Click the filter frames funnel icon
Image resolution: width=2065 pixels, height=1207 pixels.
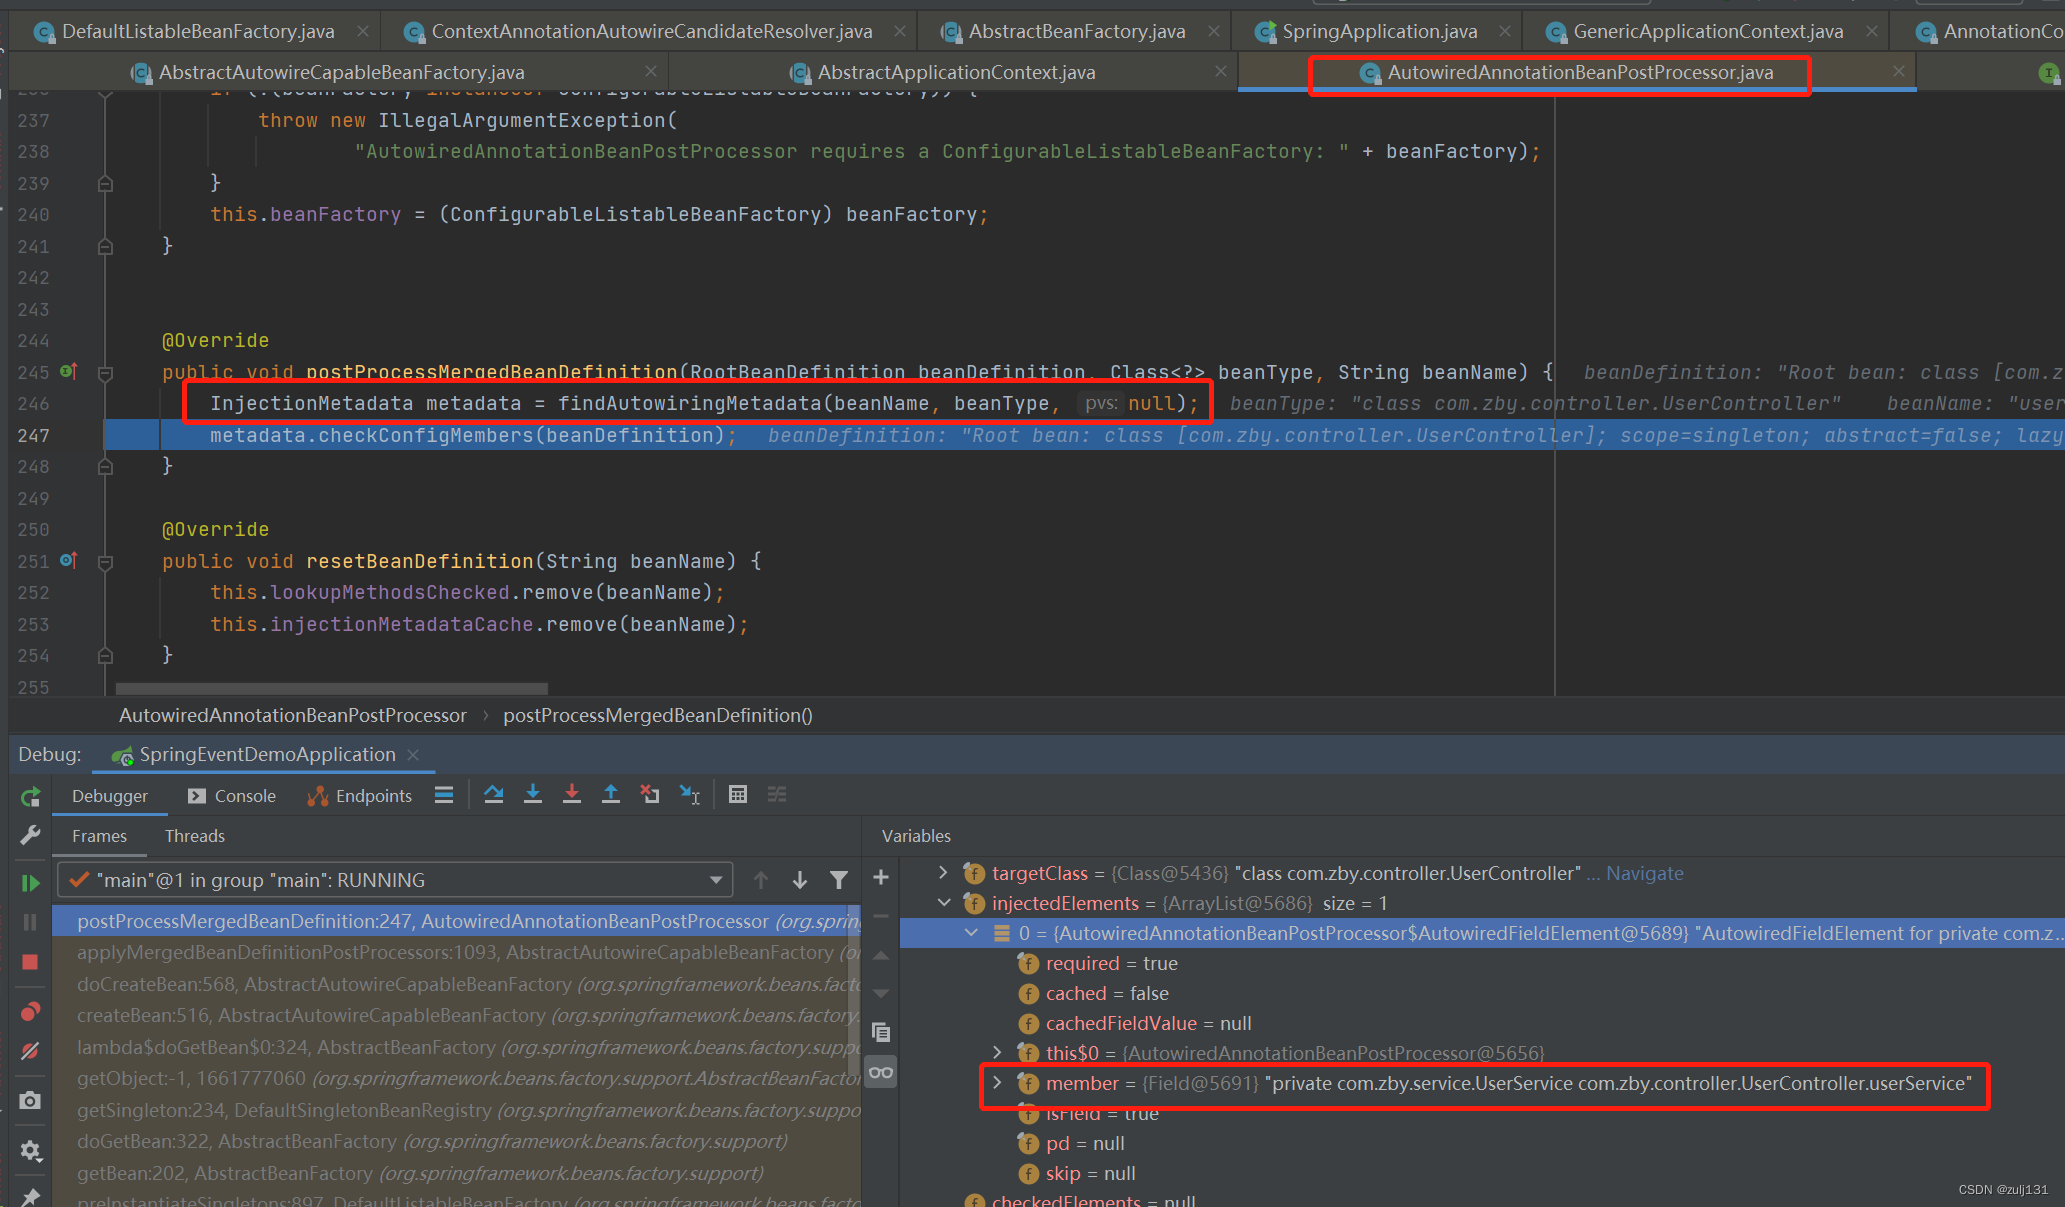tap(839, 880)
